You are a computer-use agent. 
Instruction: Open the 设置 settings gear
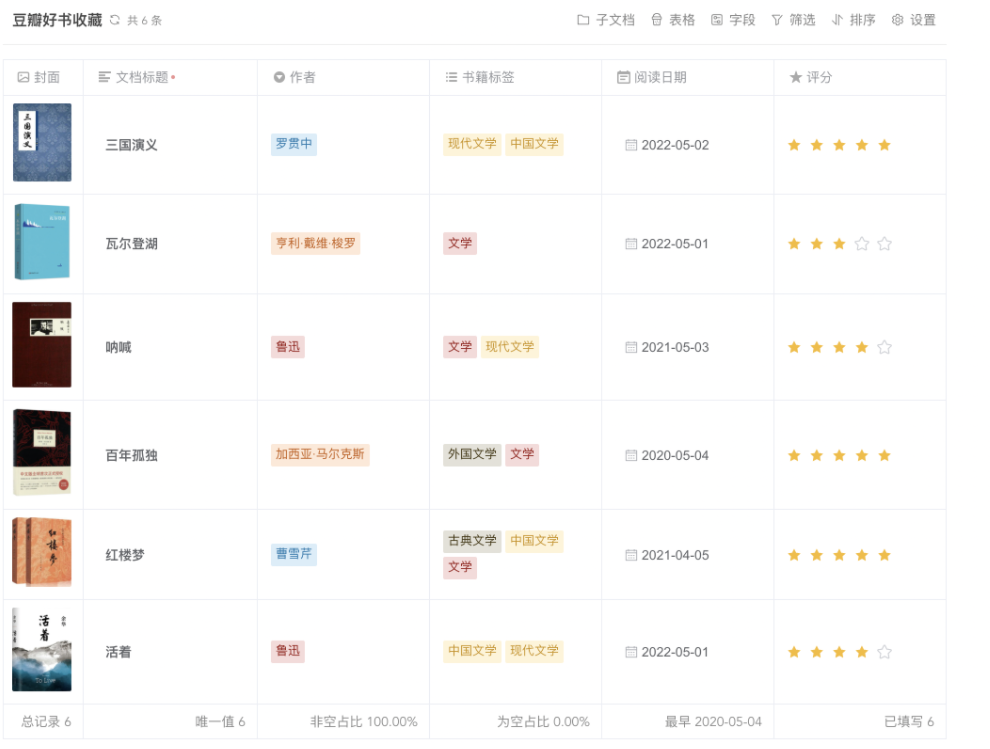[913, 20]
